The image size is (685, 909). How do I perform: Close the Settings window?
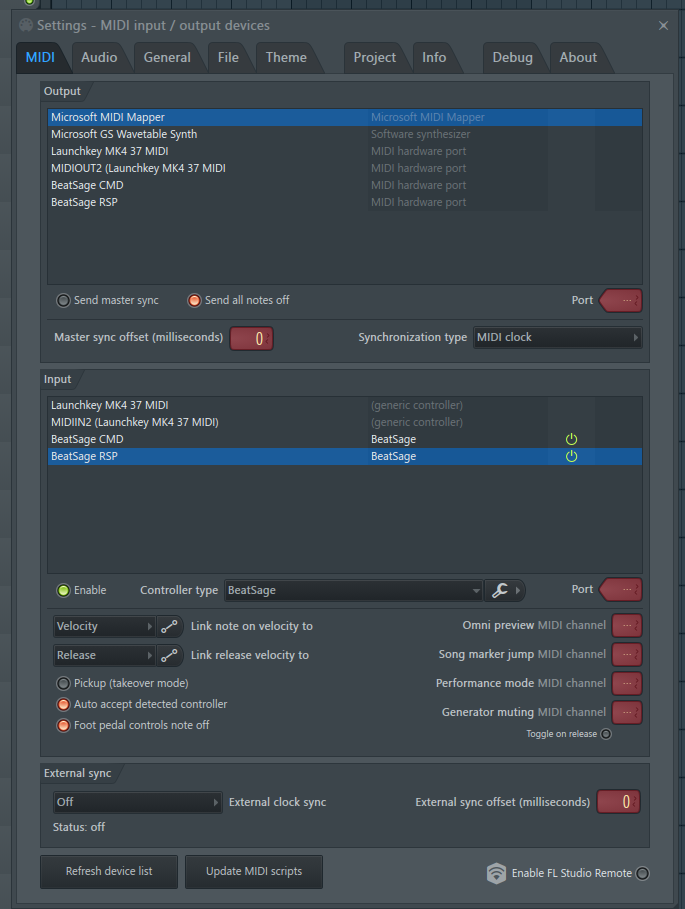pos(664,26)
